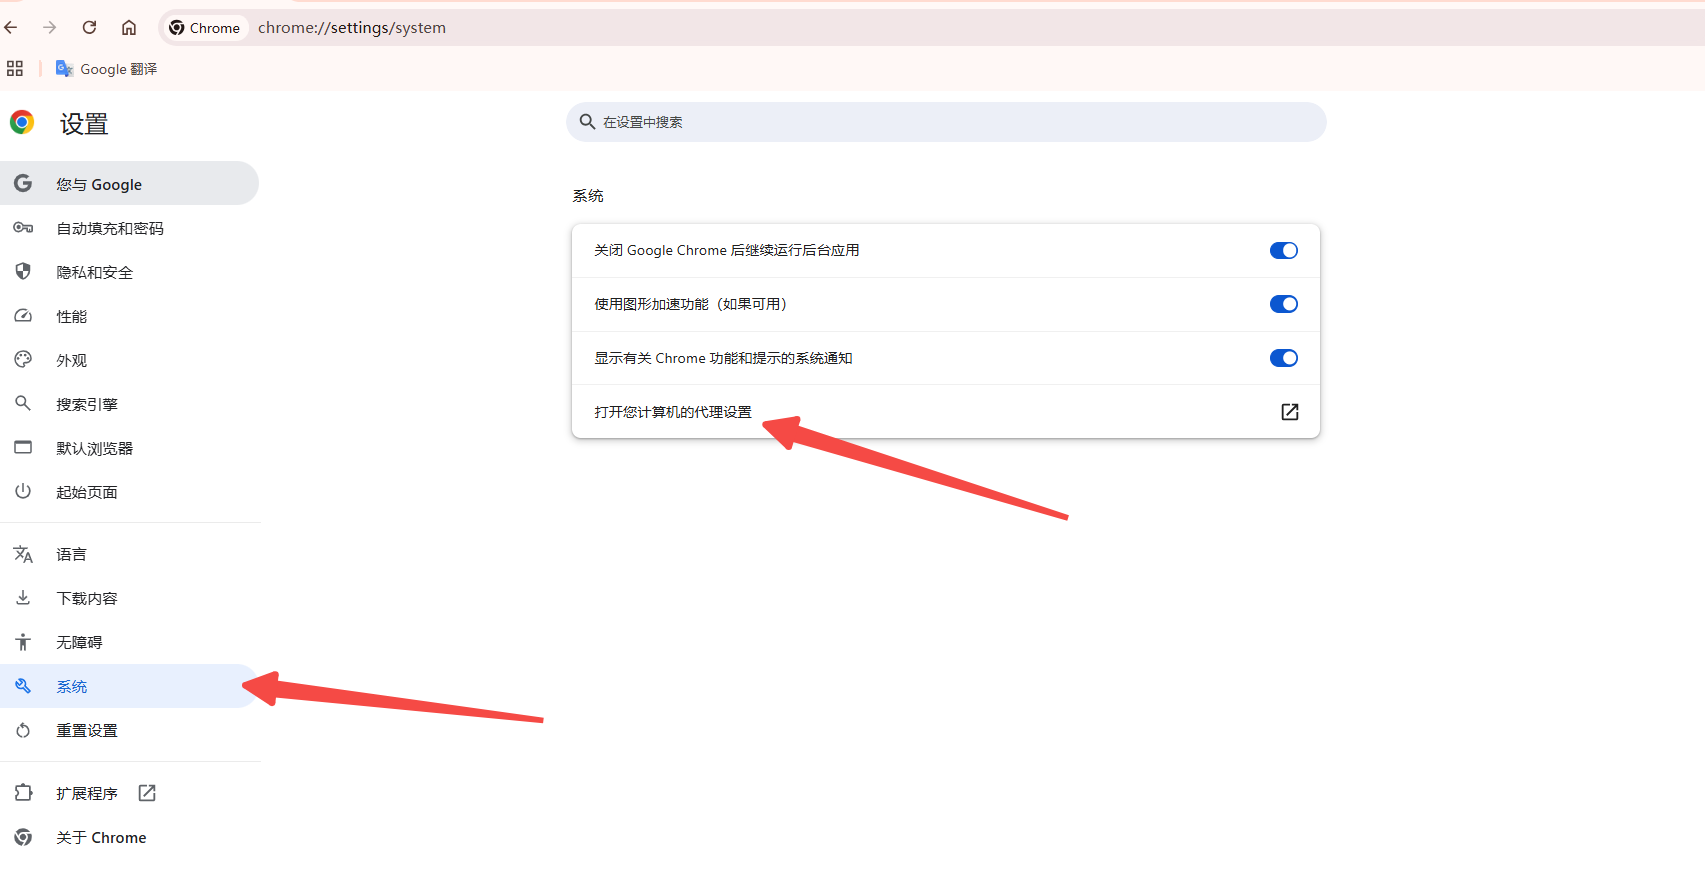Click the open-proxy-settings external link icon
This screenshot has width=1705, height=882.
click(x=1289, y=412)
